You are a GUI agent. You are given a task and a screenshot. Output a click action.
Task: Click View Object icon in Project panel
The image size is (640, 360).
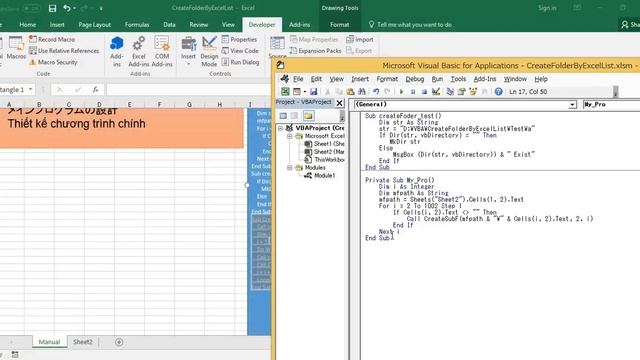point(294,116)
